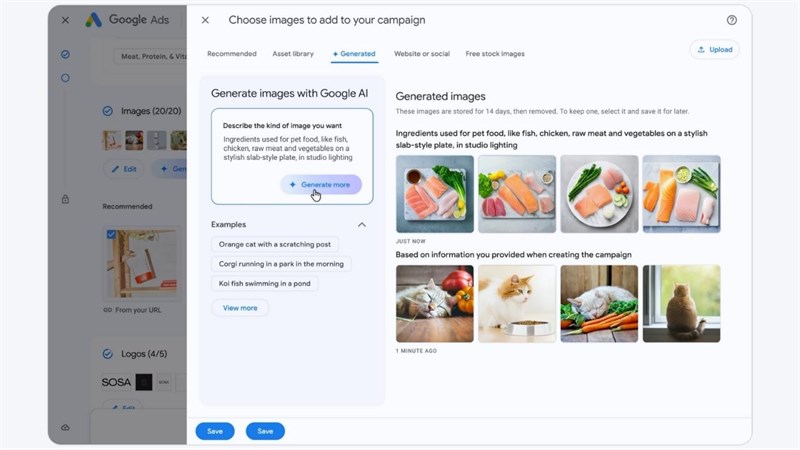Click the Google Ads logo
Viewport: 800px width, 450px height.
(127, 20)
